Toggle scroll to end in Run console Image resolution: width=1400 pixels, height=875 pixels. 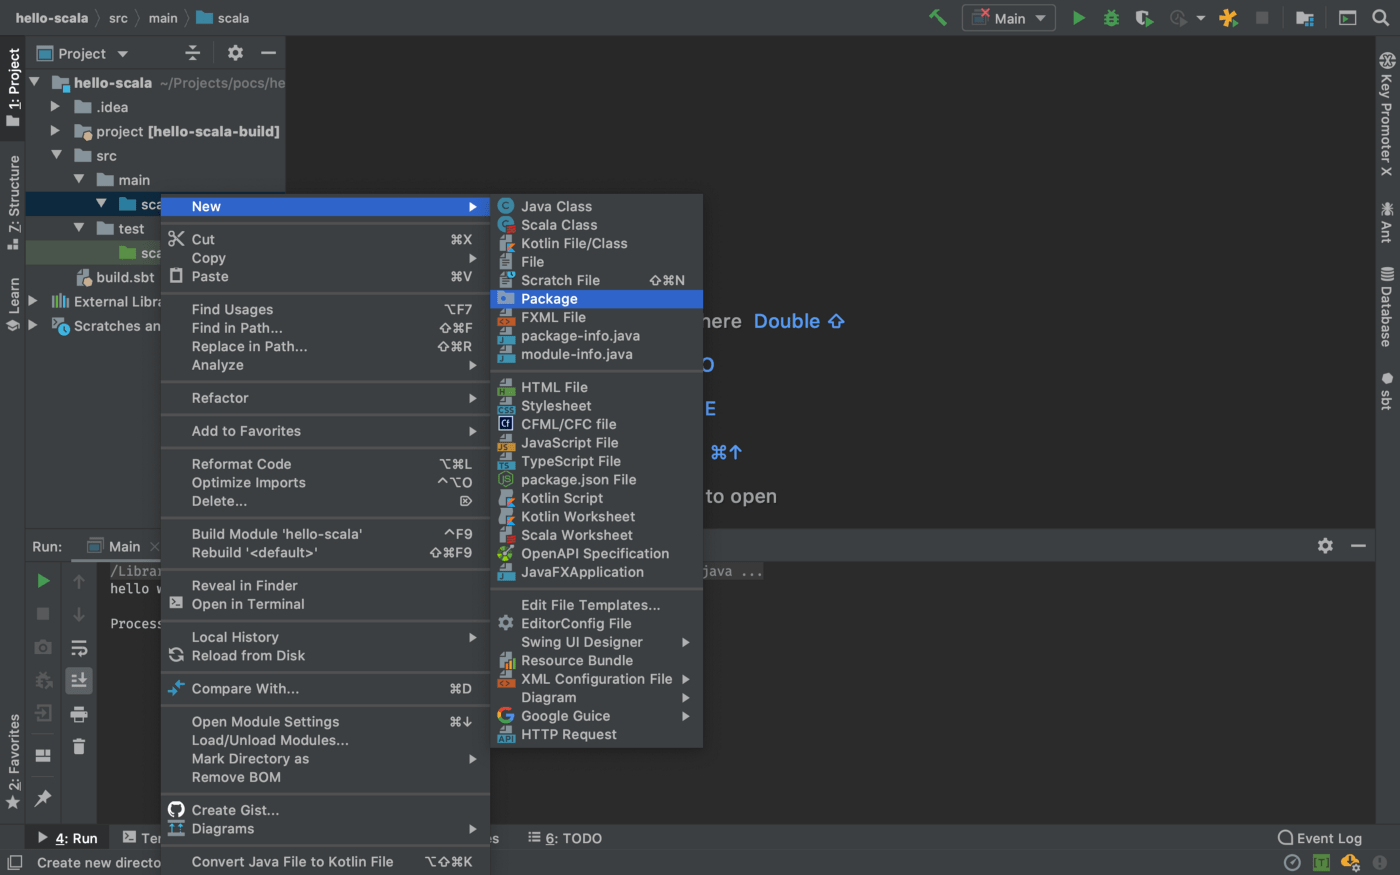pos(79,681)
